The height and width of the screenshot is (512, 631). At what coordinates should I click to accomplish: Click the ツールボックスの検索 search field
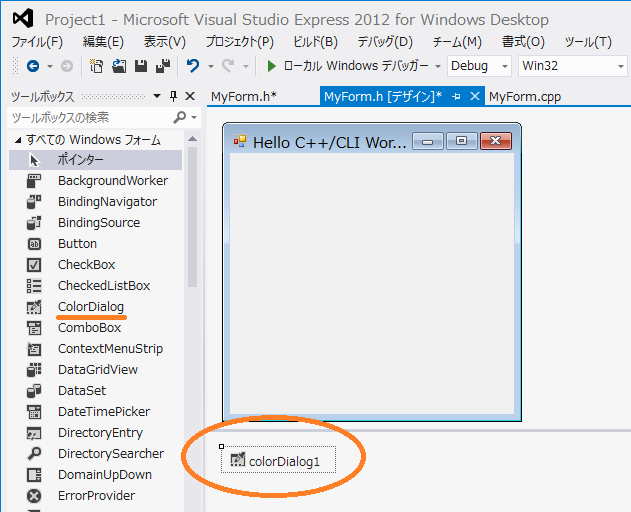(x=91, y=118)
